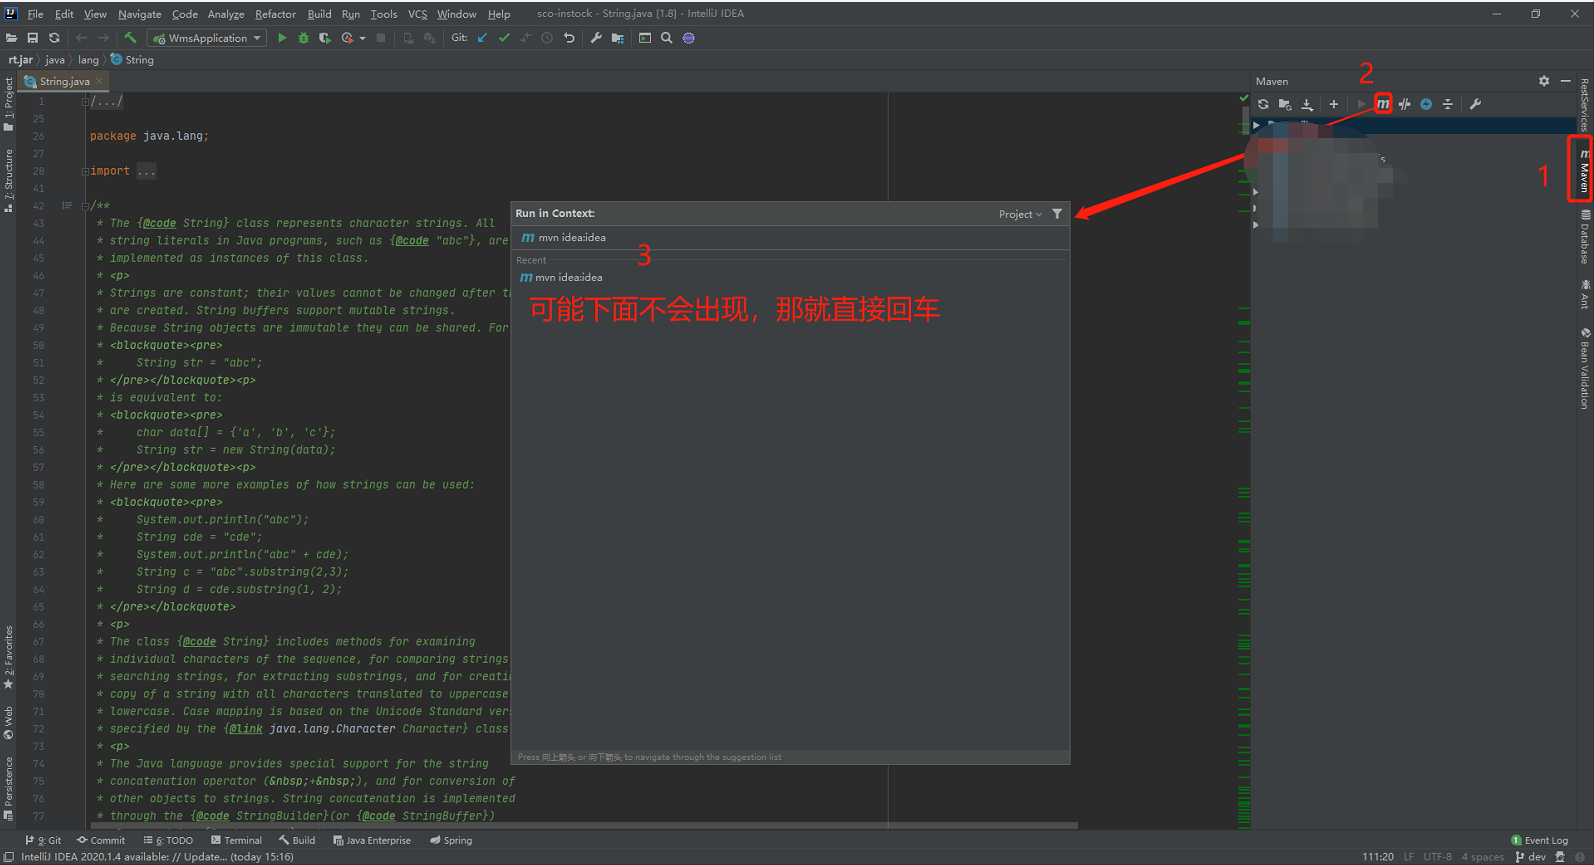Viewport: 1594px width, 865px height.
Task: Select the WmsApplication run configuration dropdown
Action: point(207,38)
